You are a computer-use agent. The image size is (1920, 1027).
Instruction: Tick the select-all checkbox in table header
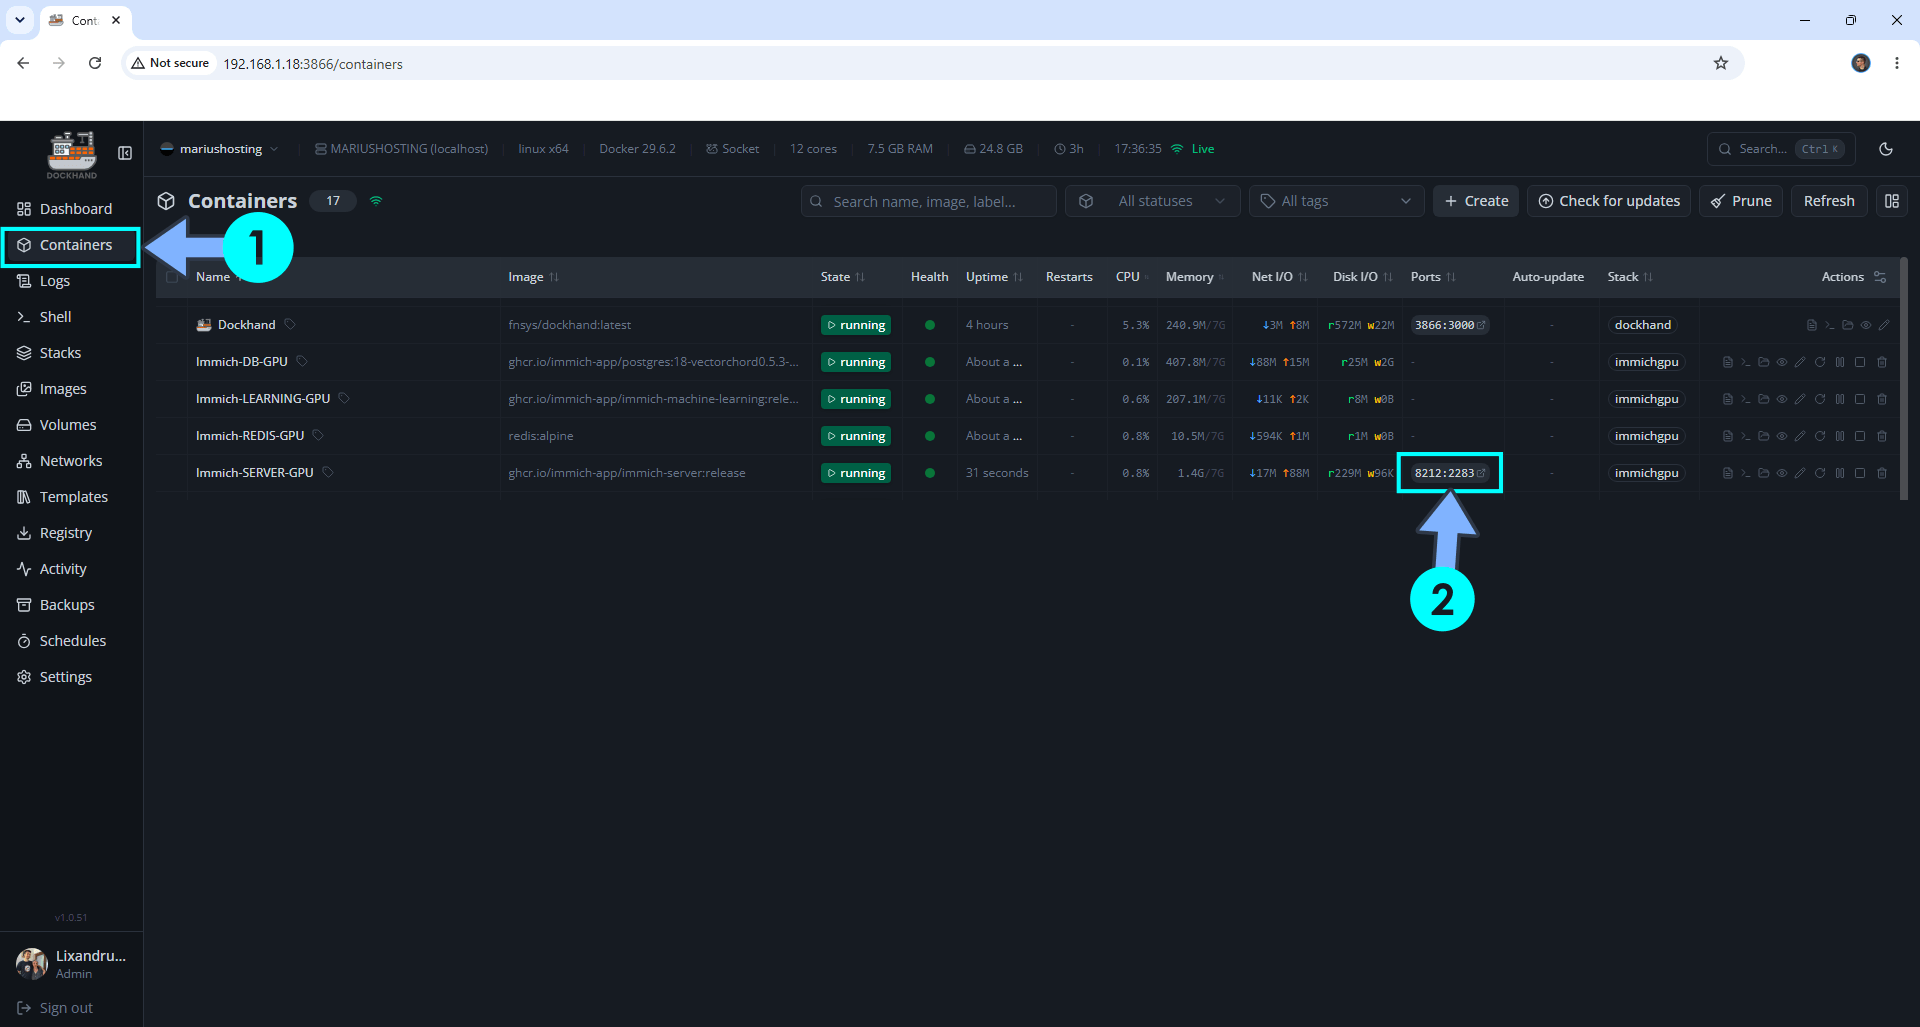pos(172,277)
